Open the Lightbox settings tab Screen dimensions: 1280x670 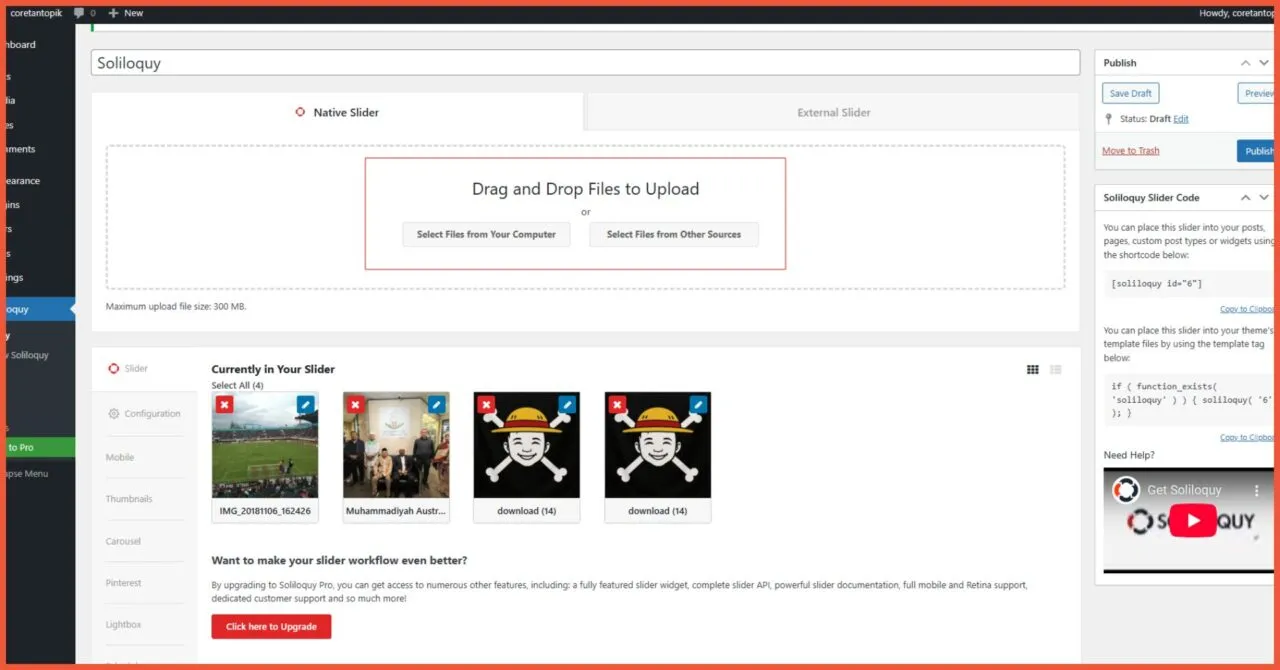point(124,624)
